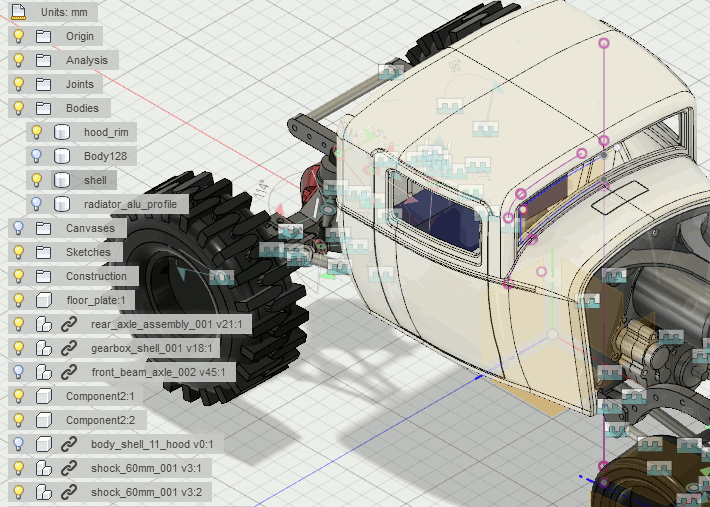The height and width of the screenshot is (507, 710).
Task: Select the Analysis browser row label
Action: 87,60
